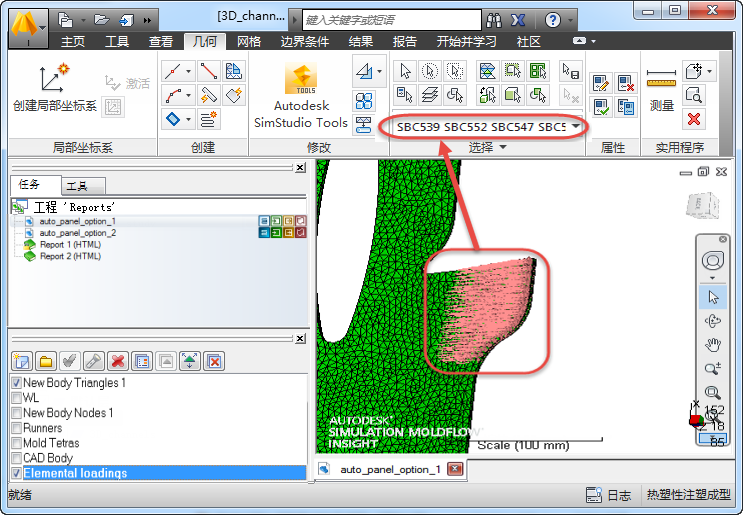Toggle the WL layer checkbox
The width and height of the screenshot is (743, 515).
click(x=17, y=398)
